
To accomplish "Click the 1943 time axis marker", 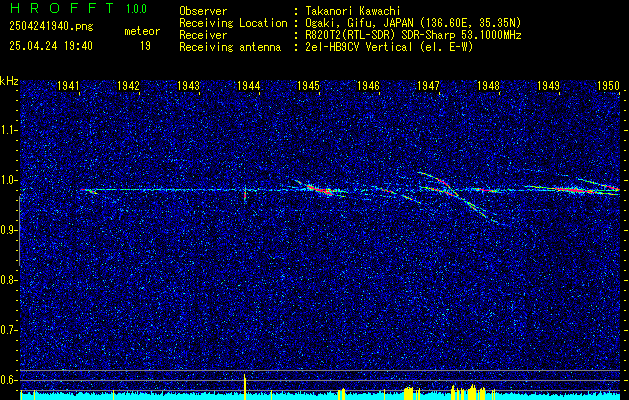I will (x=189, y=85).
